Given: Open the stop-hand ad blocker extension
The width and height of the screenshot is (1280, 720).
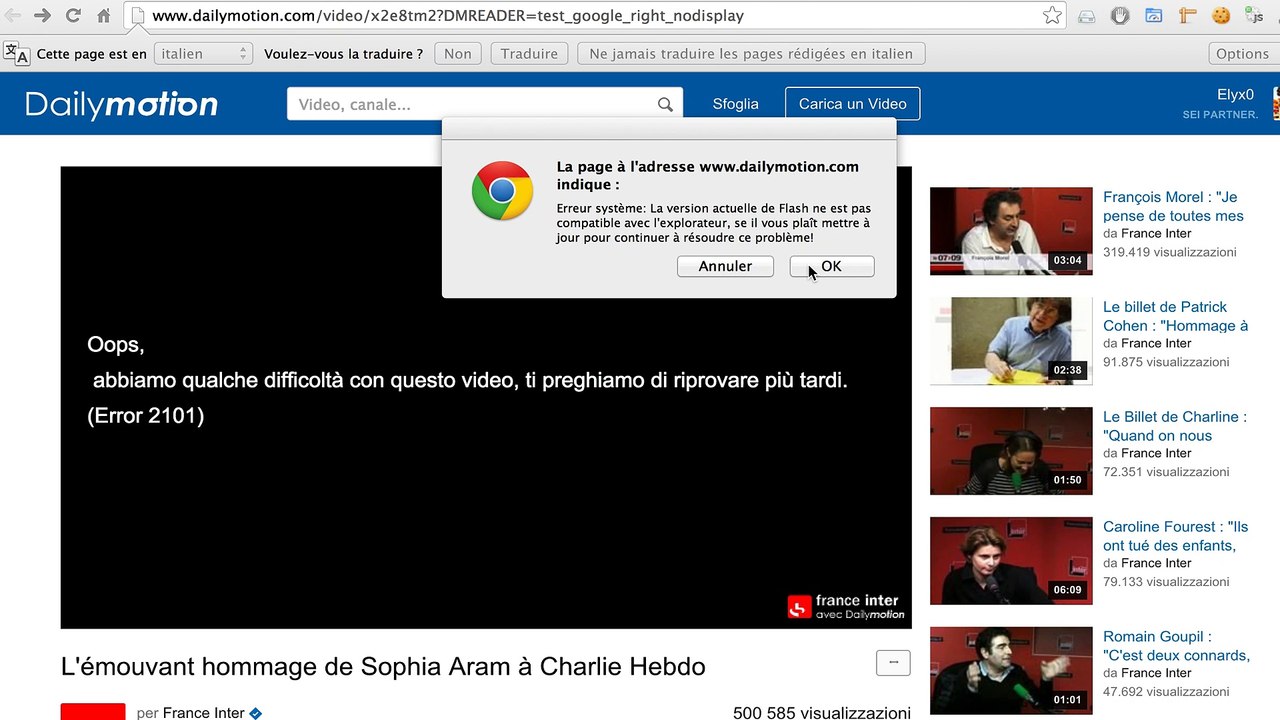Looking at the screenshot, I should click(x=1121, y=16).
